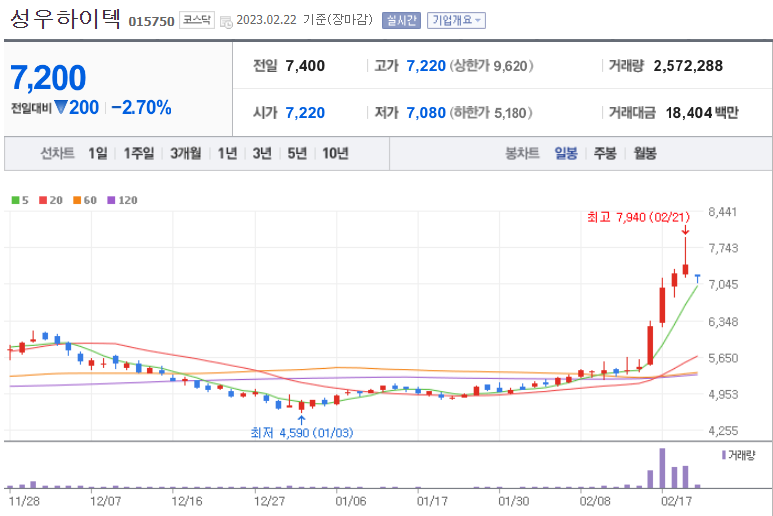This screenshot has width=773, height=516.
Task: Click the orange 60-day moving average swatch
Action: point(77,200)
